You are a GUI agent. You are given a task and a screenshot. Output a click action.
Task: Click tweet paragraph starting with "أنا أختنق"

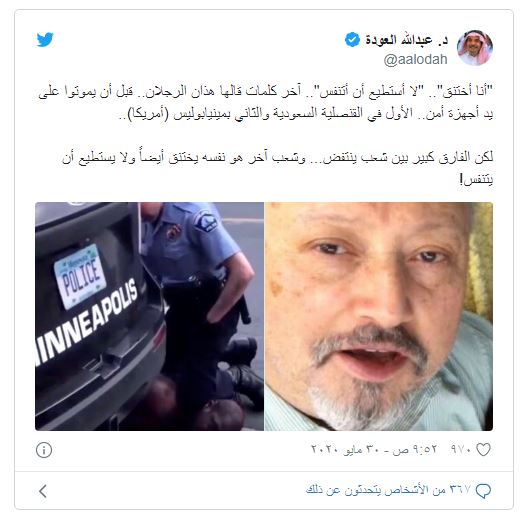(265, 102)
